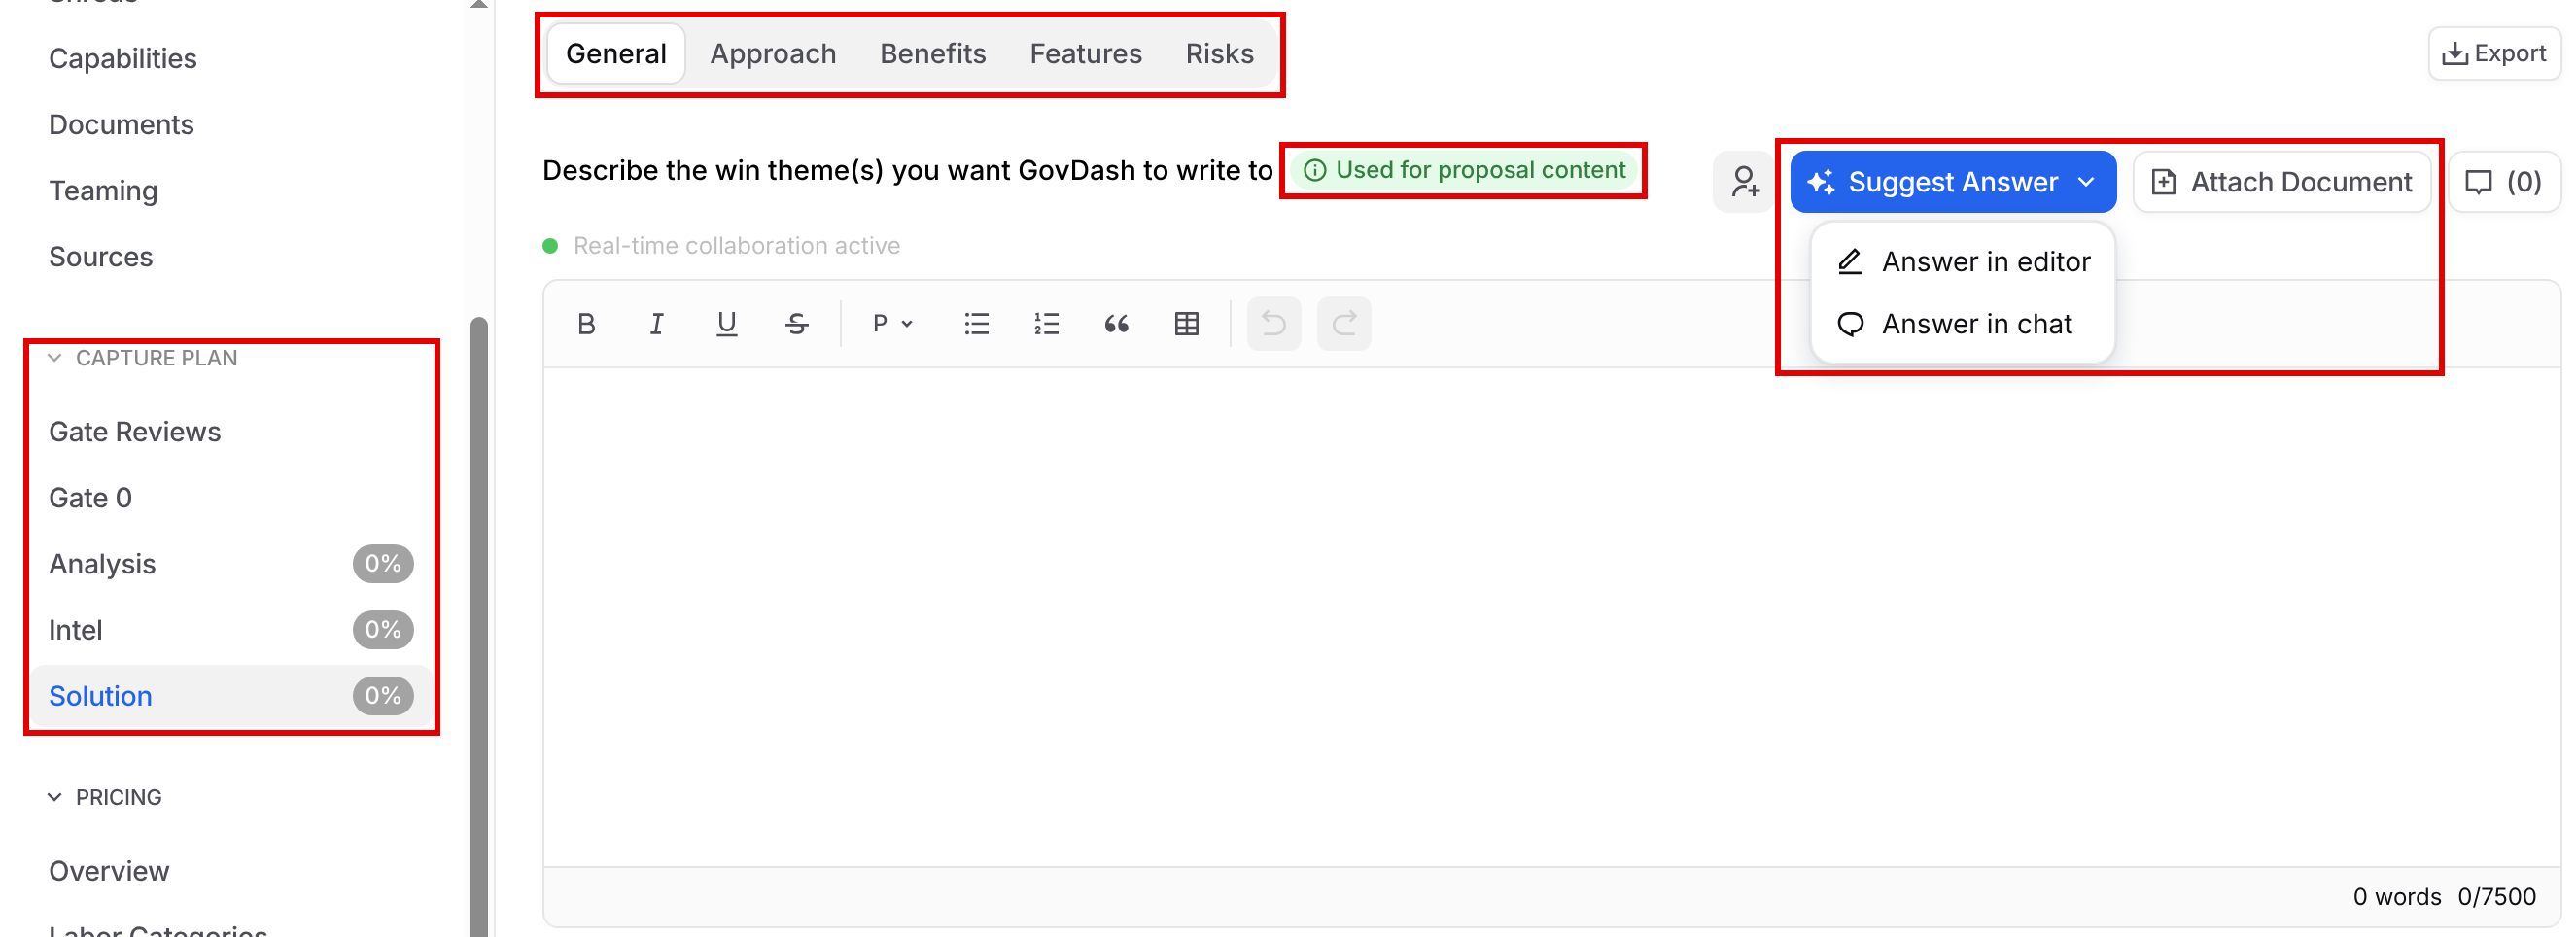Open Documents in the sidebar
This screenshot has height=937, width=2576.
(x=121, y=125)
